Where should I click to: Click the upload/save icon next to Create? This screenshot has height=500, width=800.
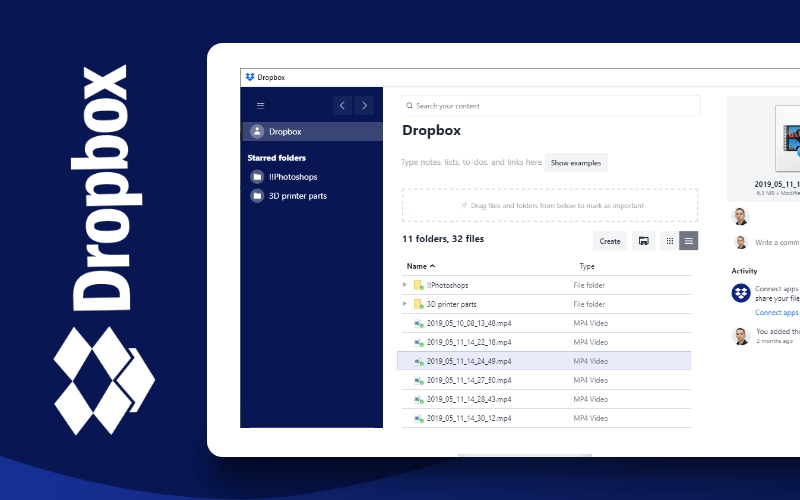pyautogui.click(x=644, y=241)
